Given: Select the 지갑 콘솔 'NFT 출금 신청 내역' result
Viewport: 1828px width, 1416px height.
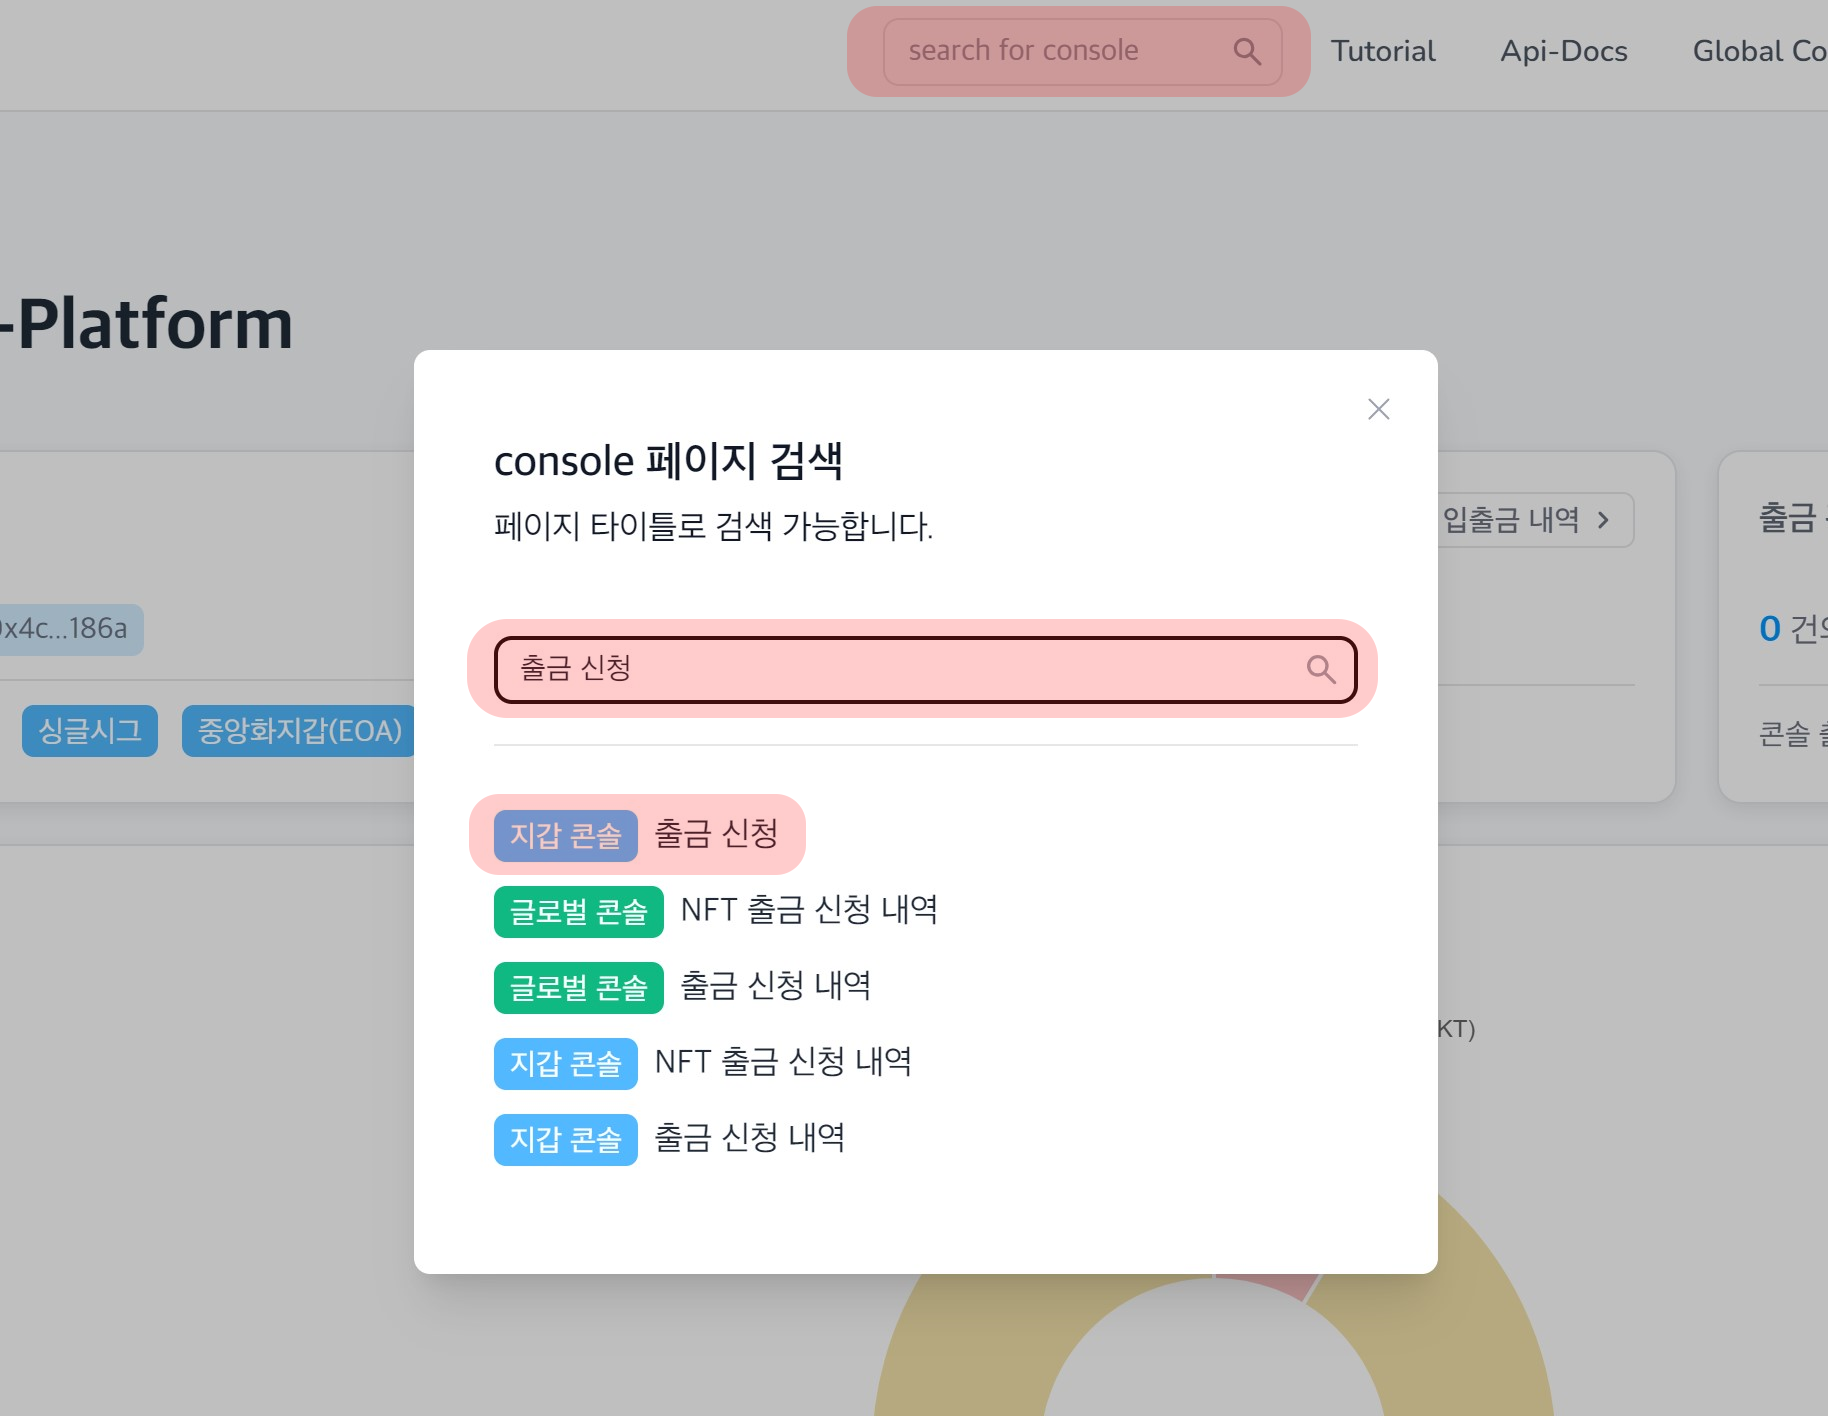Looking at the screenshot, I should pyautogui.click(x=703, y=1063).
